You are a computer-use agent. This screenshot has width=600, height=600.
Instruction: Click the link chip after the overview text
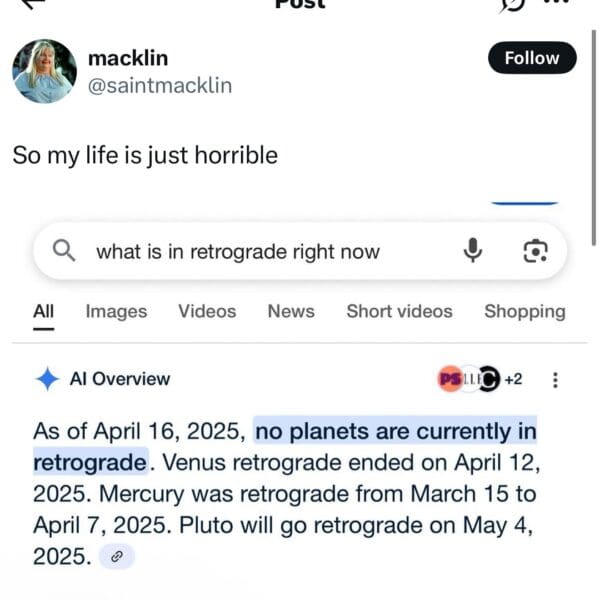click(116, 557)
